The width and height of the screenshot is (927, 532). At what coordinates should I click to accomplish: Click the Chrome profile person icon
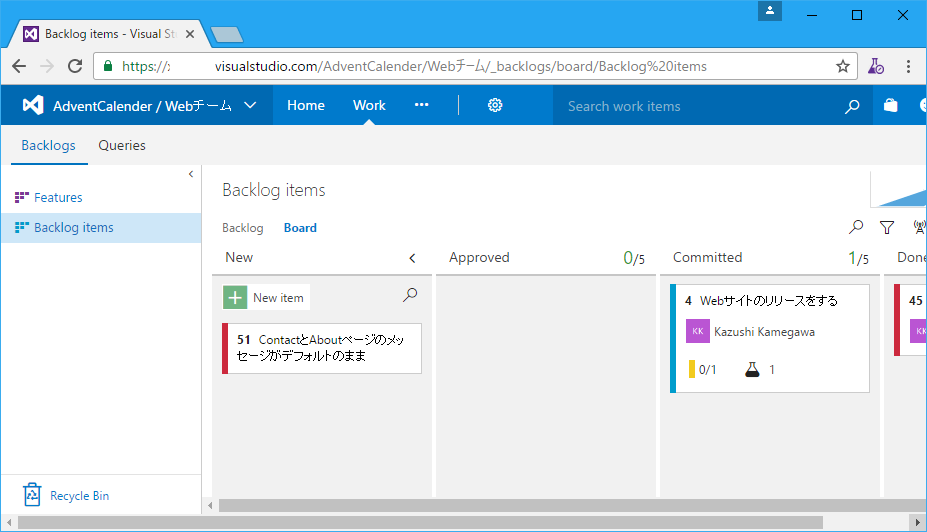pos(770,11)
